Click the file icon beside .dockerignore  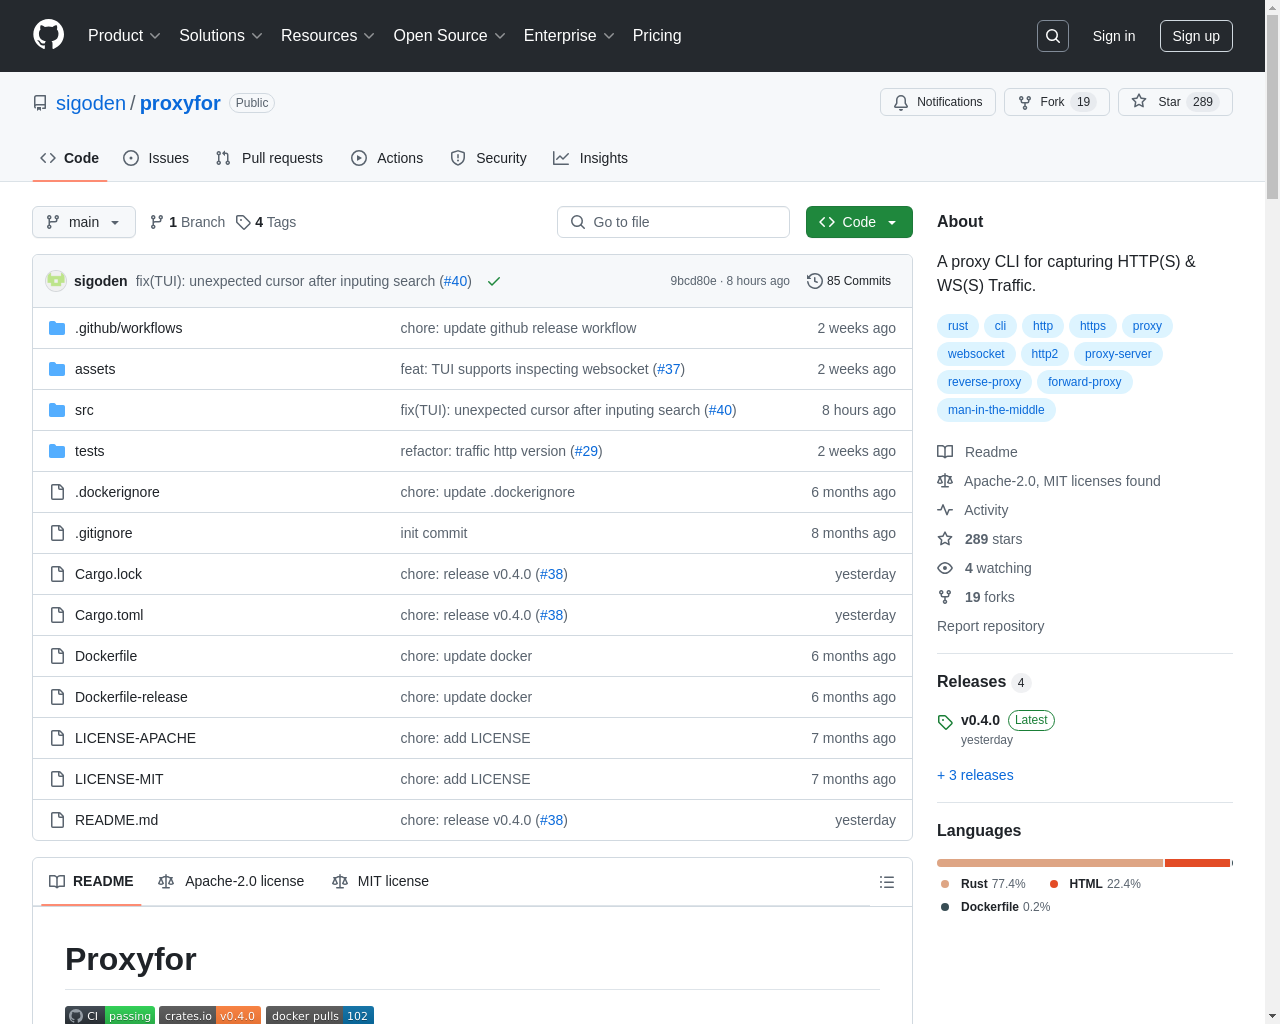pyautogui.click(x=57, y=492)
